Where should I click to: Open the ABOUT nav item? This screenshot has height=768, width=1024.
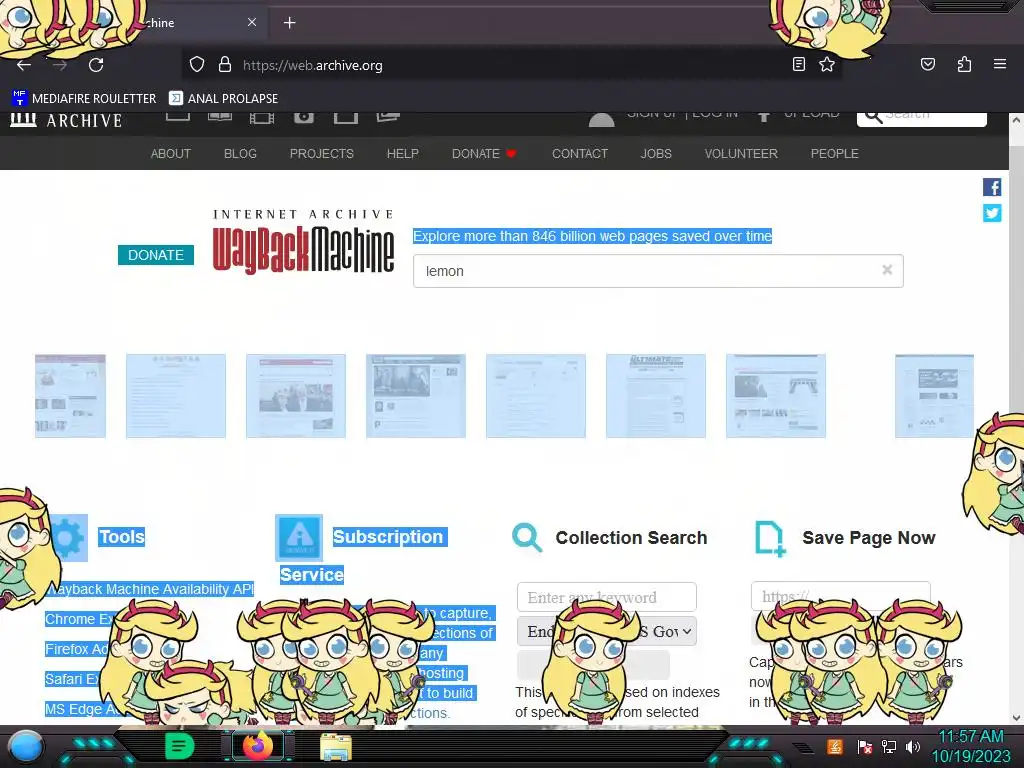[170, 153]
